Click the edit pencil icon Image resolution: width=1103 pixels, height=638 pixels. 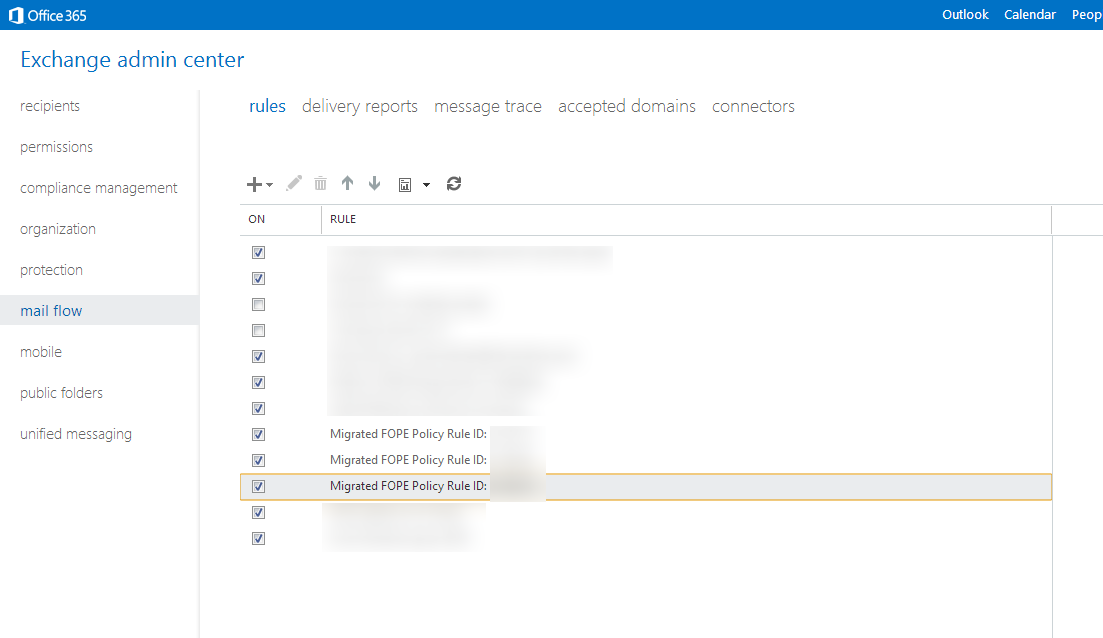coord(294,184)
